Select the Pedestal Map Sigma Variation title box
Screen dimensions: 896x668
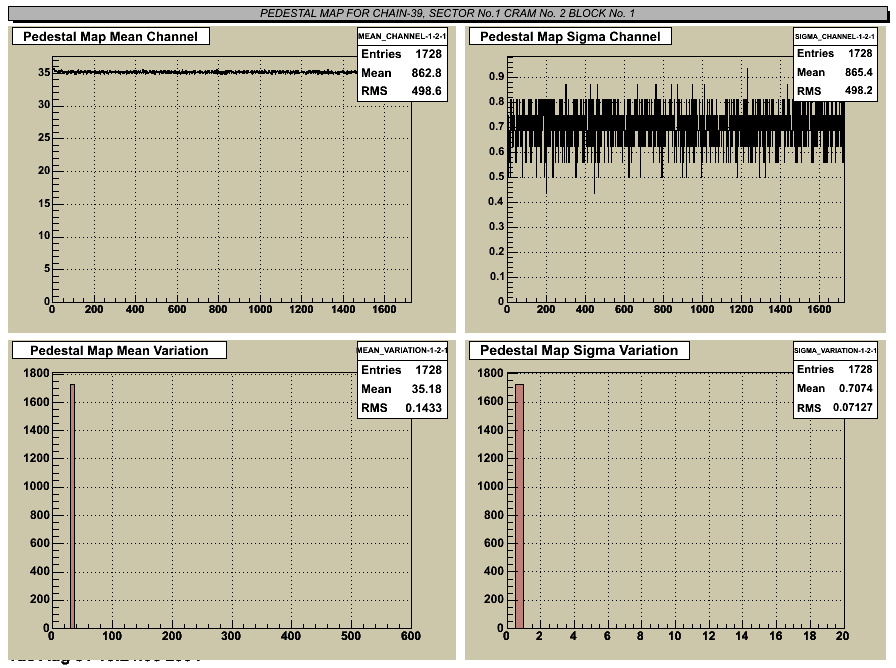point(579,350)
